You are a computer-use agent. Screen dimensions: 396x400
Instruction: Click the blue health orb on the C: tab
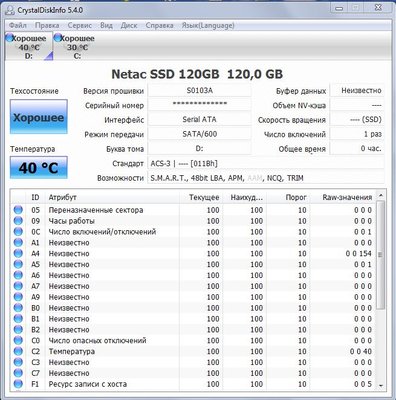pos(58,38)
